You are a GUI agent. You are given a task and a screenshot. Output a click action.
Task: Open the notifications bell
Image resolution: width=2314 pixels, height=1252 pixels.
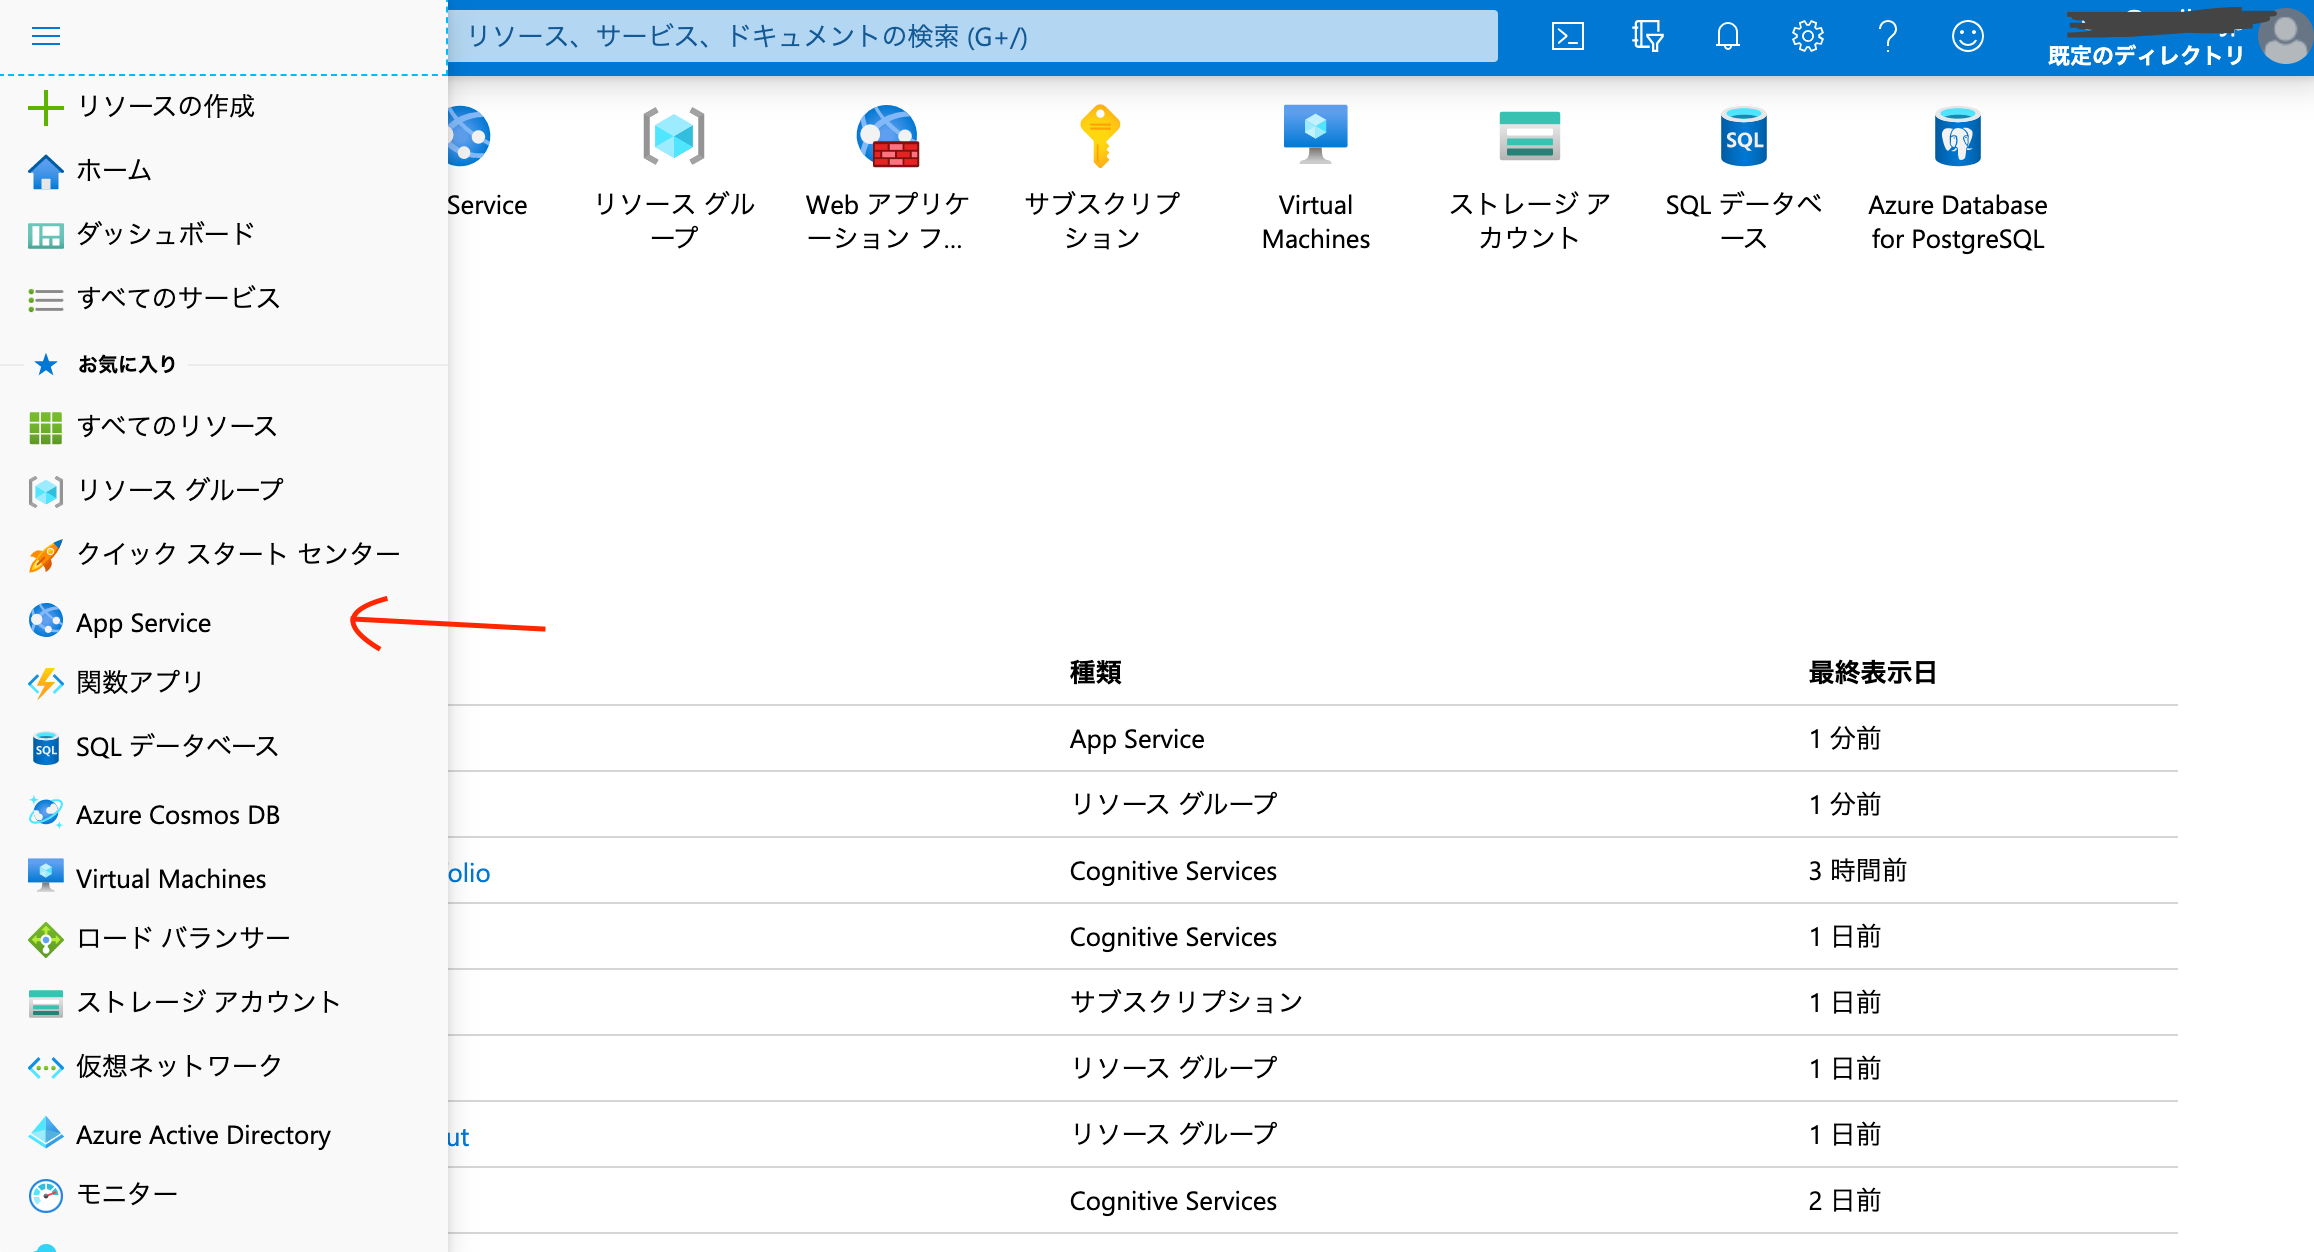click(1727, 37)
